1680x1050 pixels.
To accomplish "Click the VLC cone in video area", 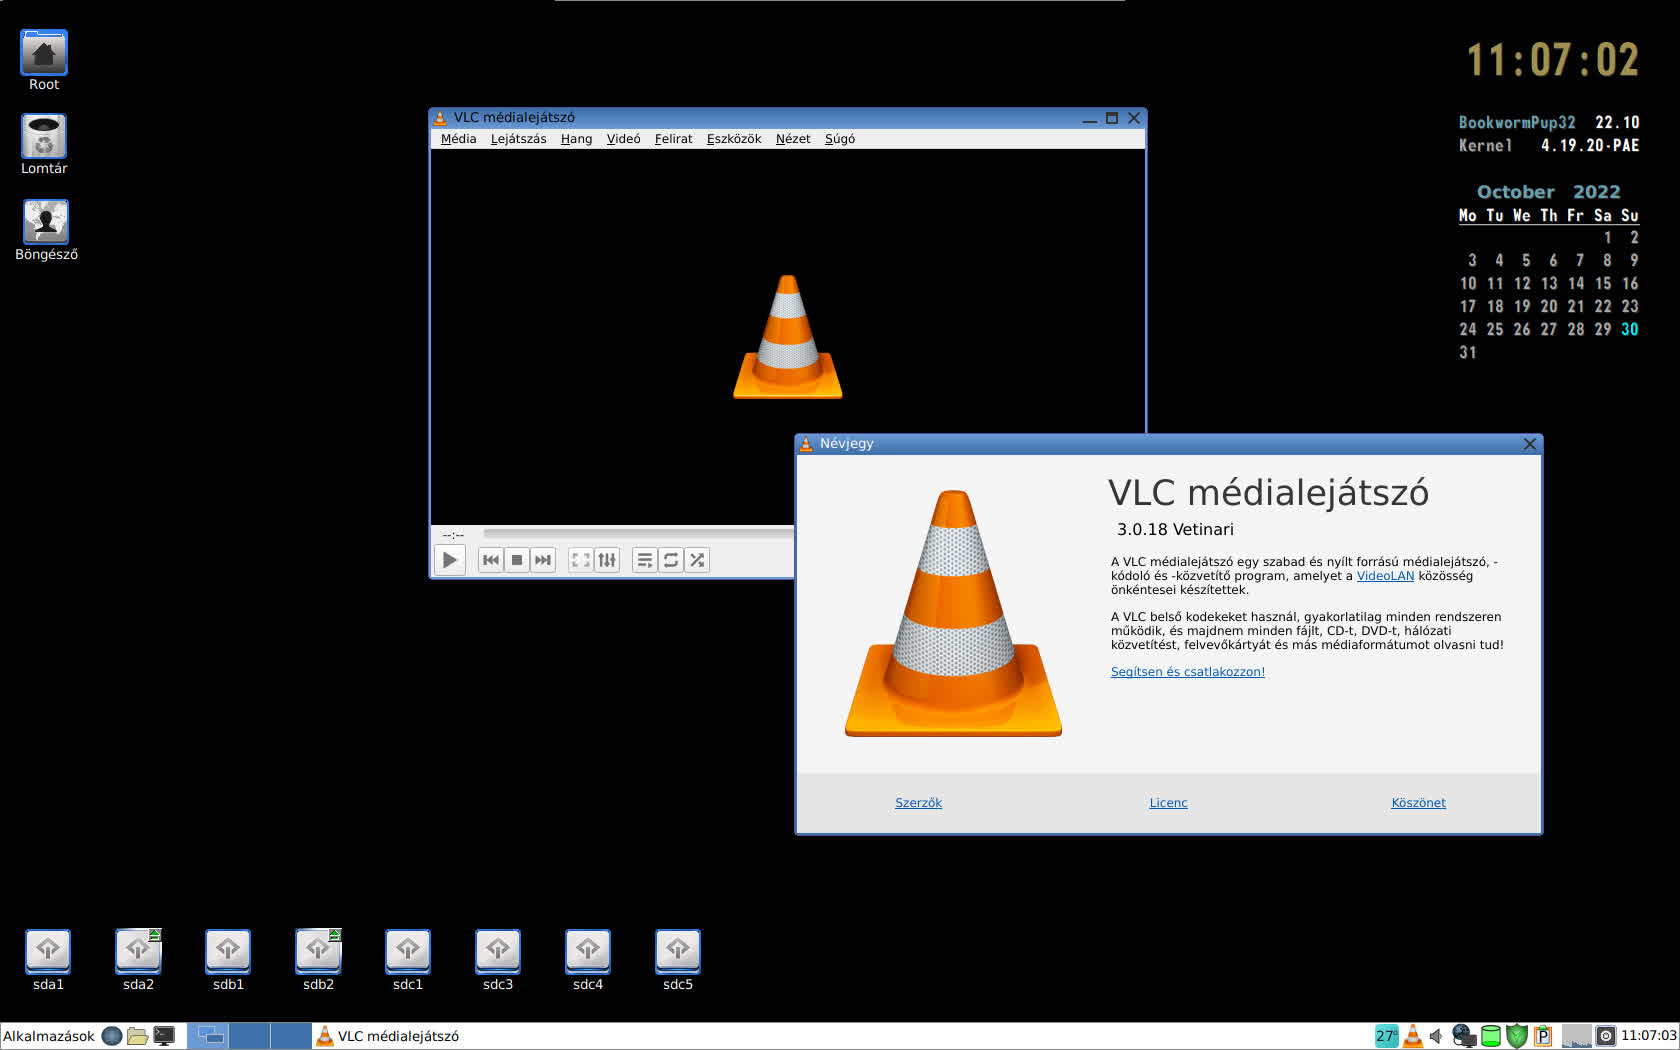I will pyautogui.click(x=788, y=337).
